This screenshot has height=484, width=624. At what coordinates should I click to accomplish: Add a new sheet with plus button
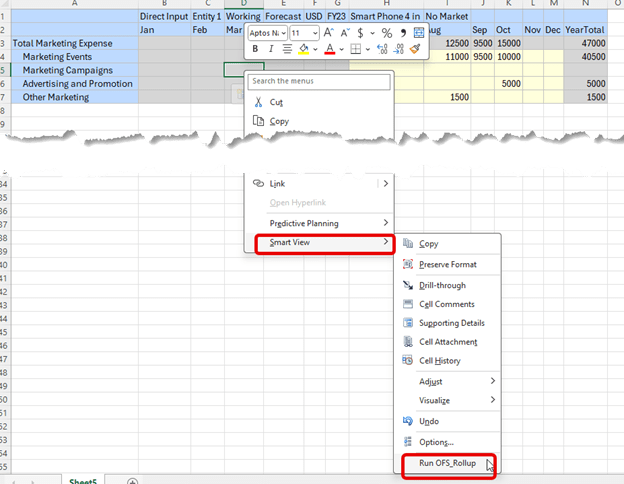[x=133, y=481]
